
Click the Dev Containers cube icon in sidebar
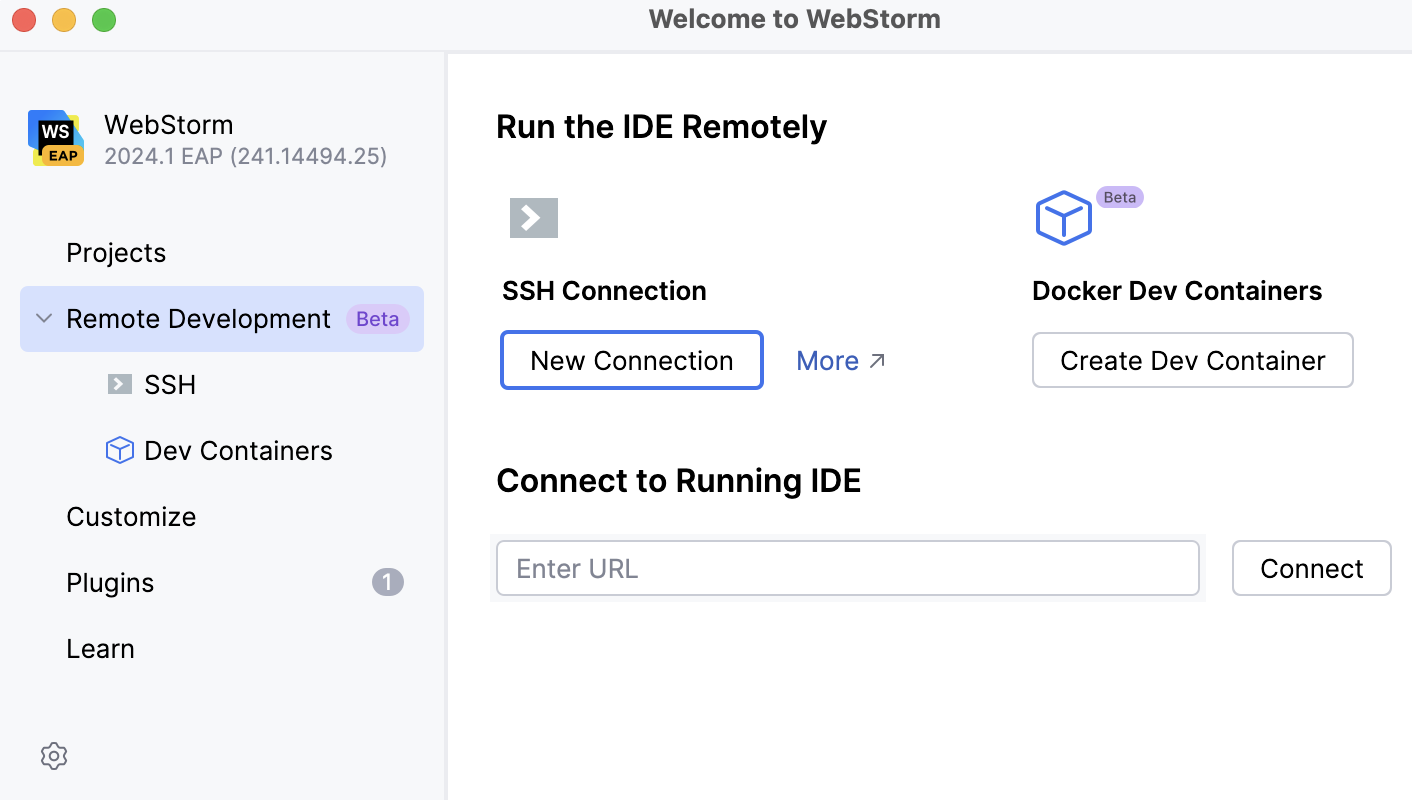point(119,450)
